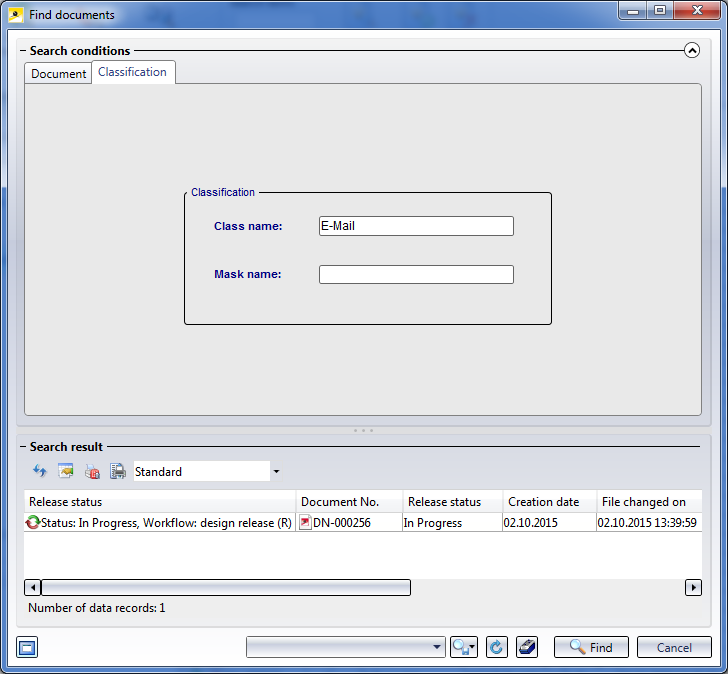Viewport: 728px width, 674px height.
Task: Click the In Progress status cell
Action: coord(452,523)
